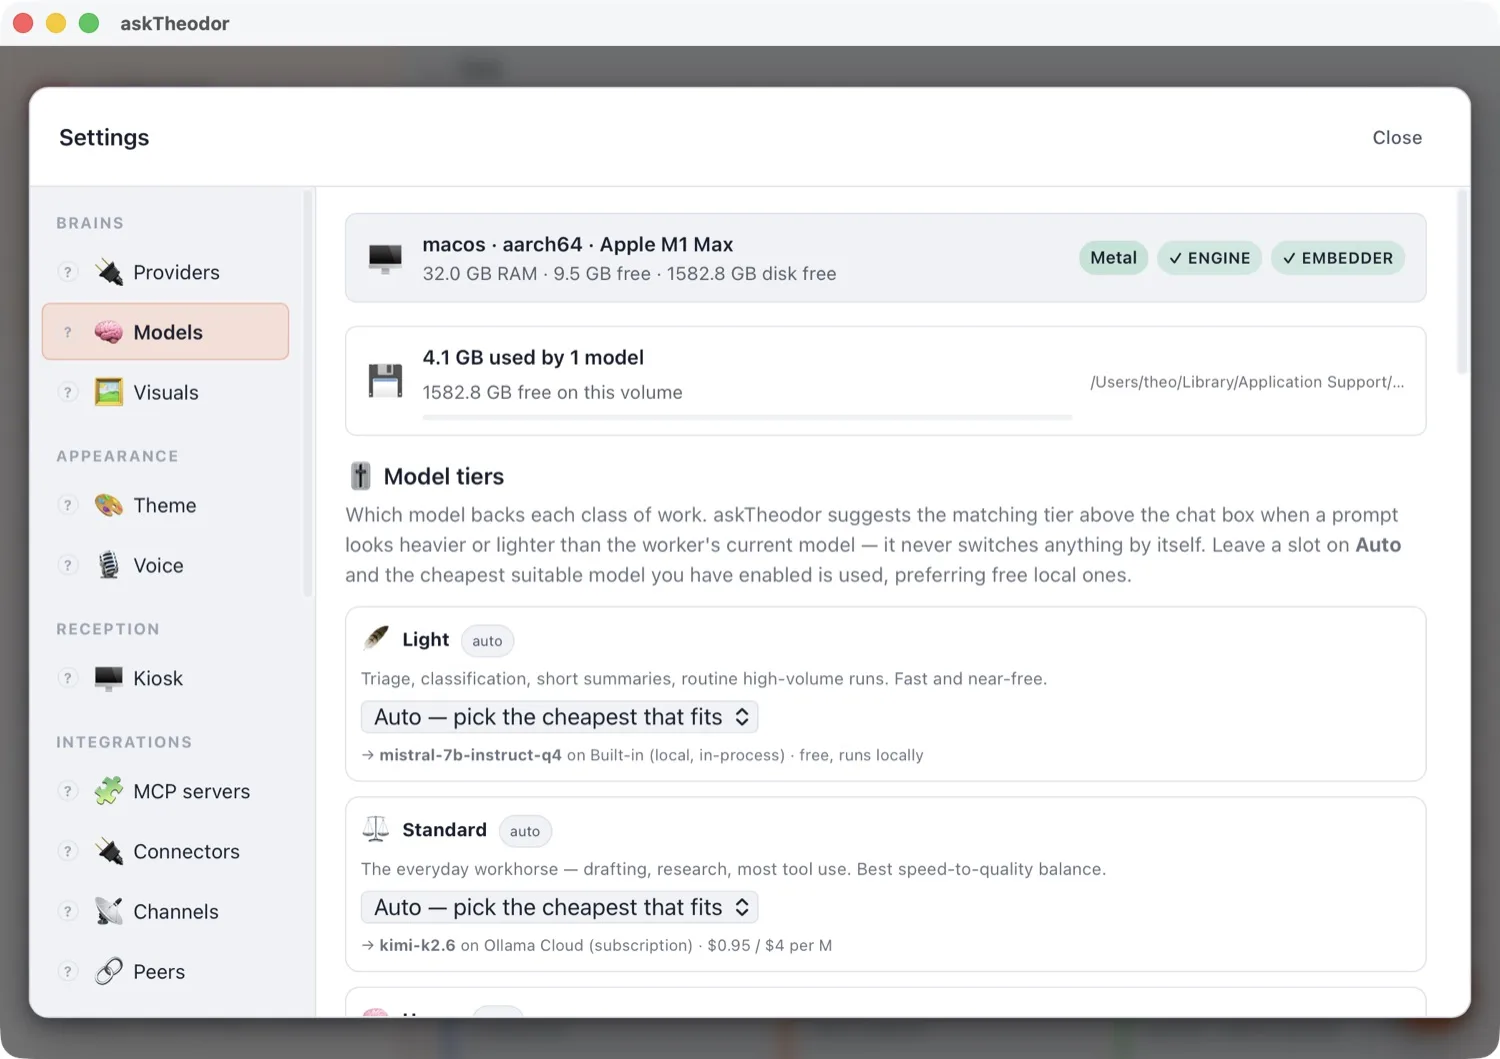Click the question mark beside MCP servers
1500x1059 pixels.
tap(68, 791)
